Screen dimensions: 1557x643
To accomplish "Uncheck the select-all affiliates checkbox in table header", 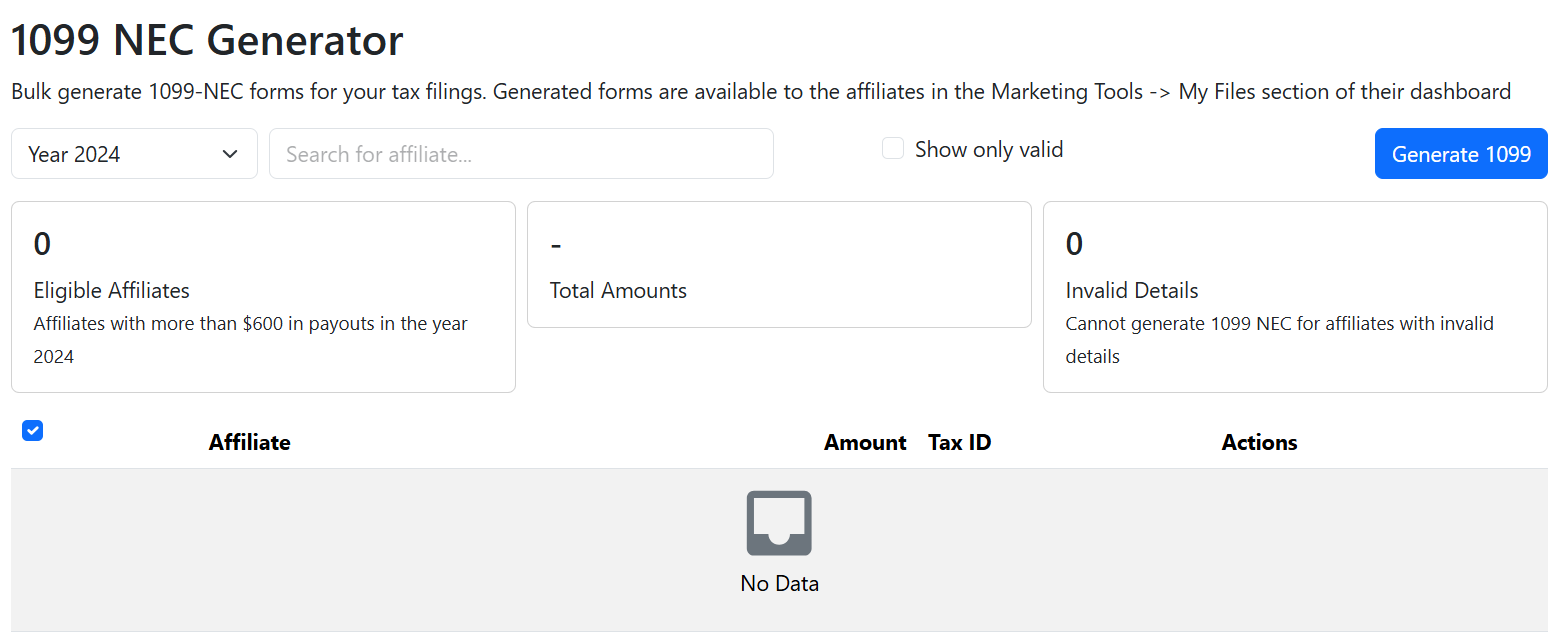I will click(32, 431).
